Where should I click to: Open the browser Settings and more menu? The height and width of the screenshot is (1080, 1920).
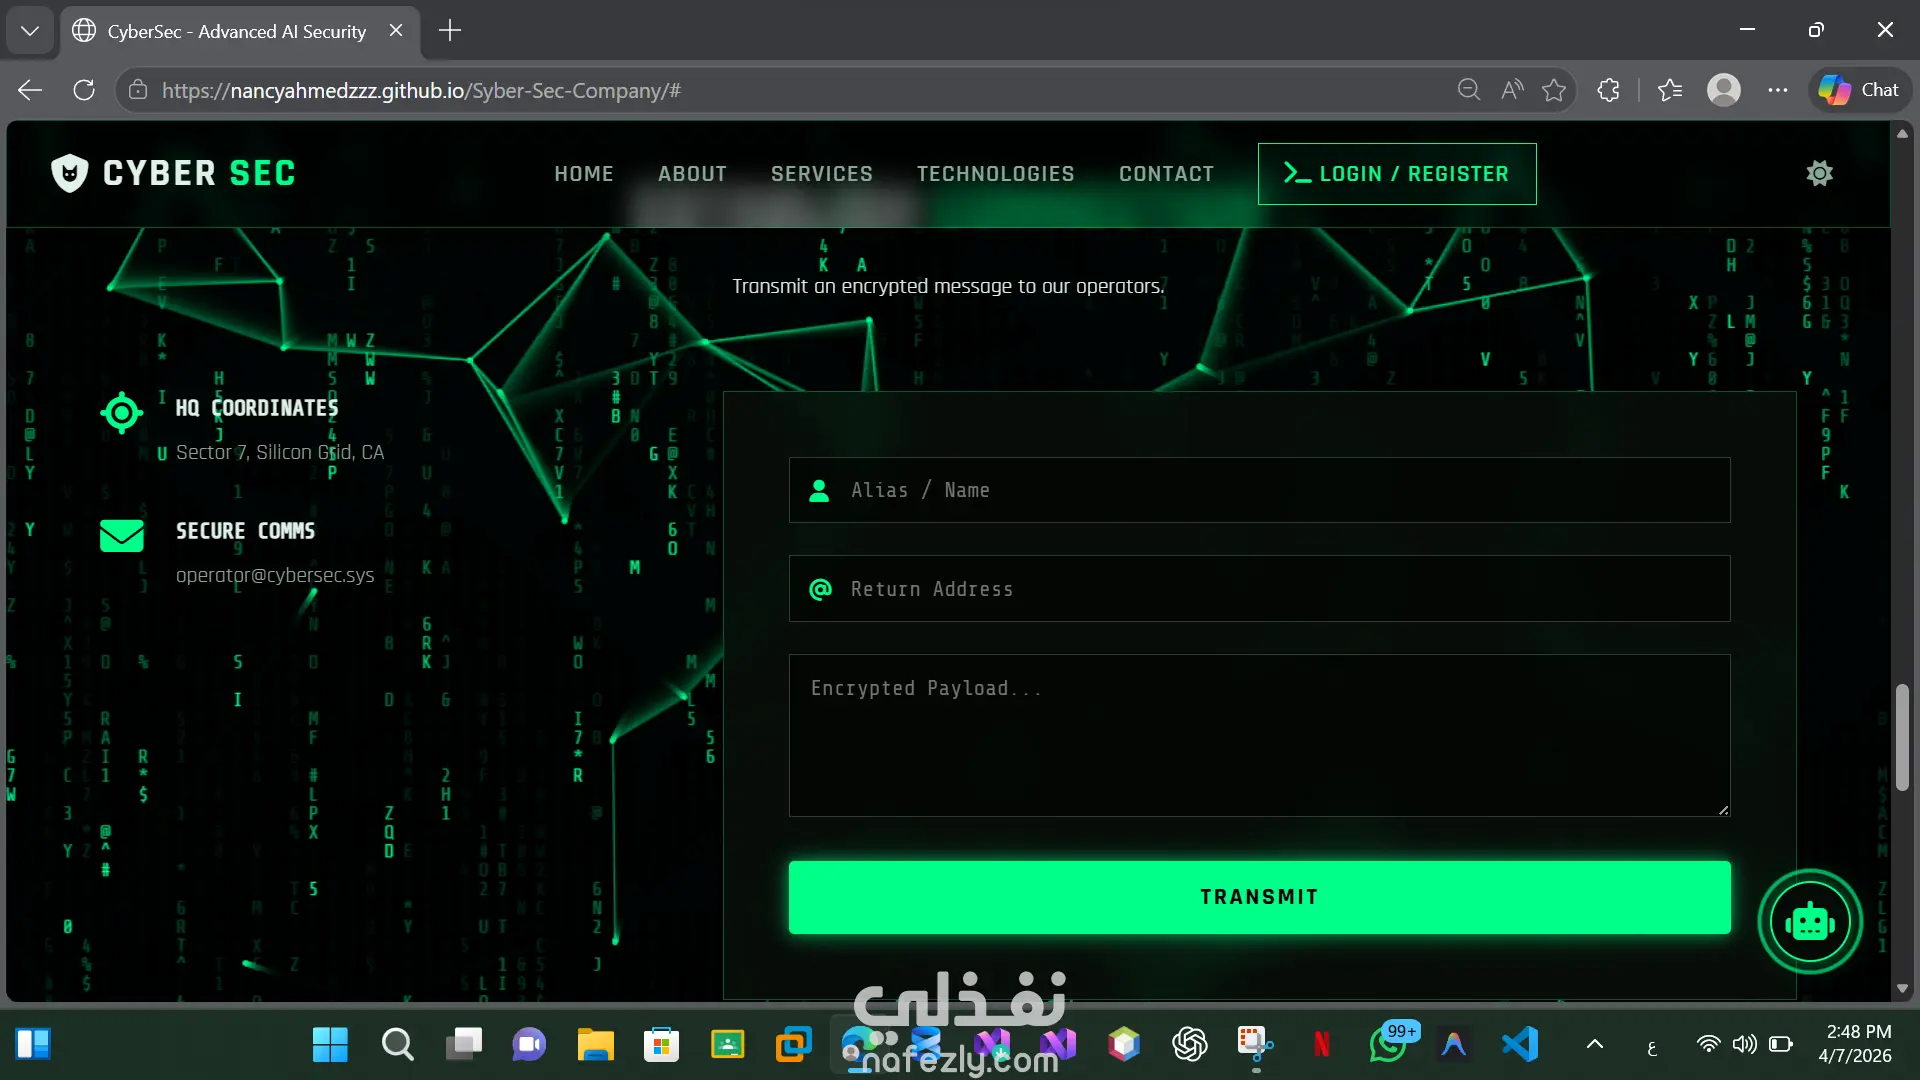pyautogui.click(x=1777, y=90)
